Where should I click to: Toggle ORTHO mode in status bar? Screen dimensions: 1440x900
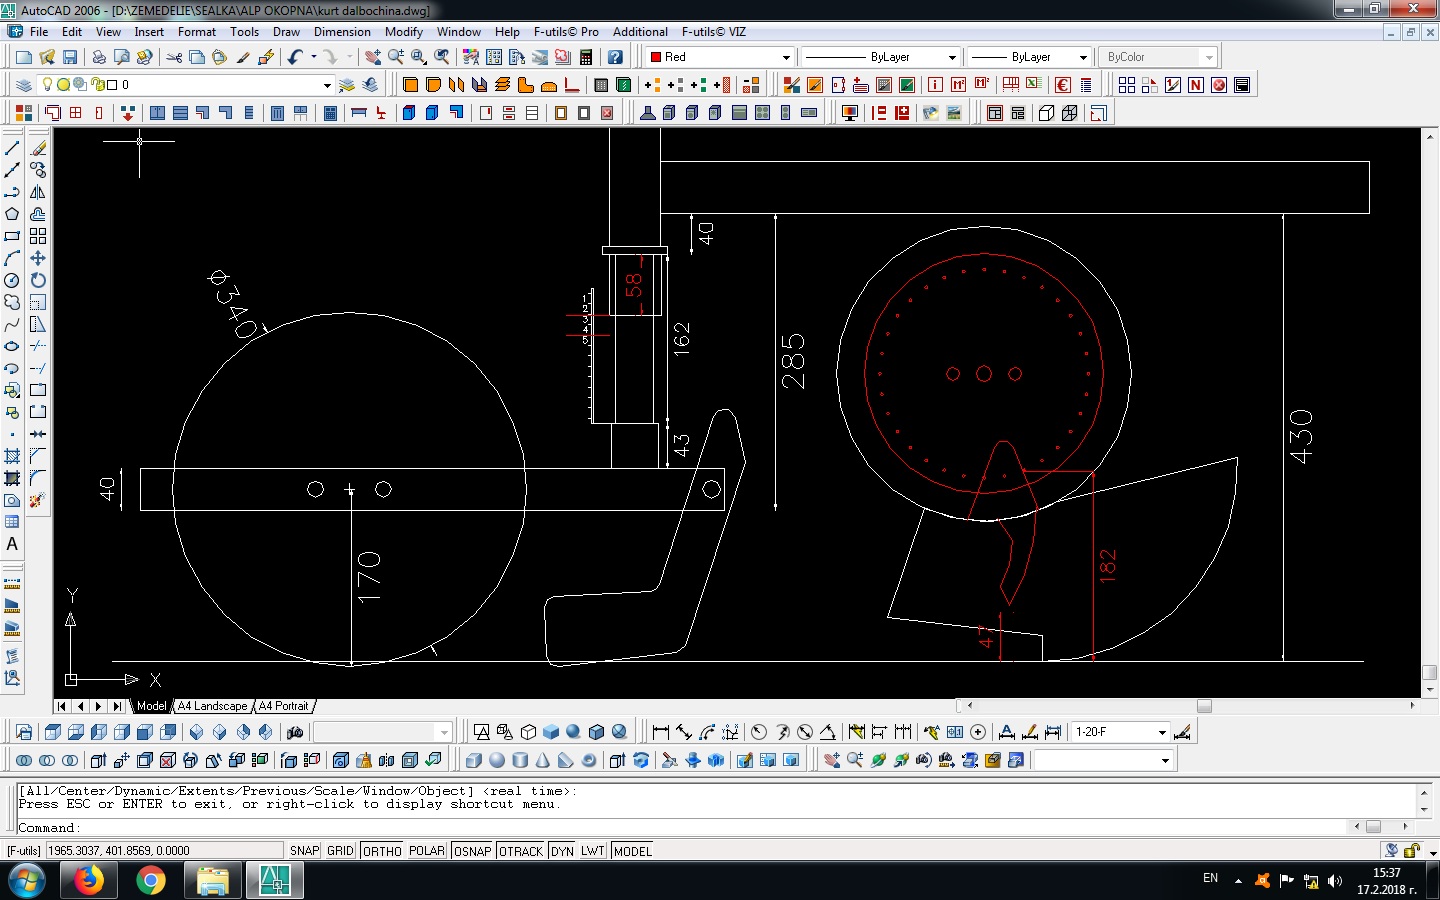(382, 851)
